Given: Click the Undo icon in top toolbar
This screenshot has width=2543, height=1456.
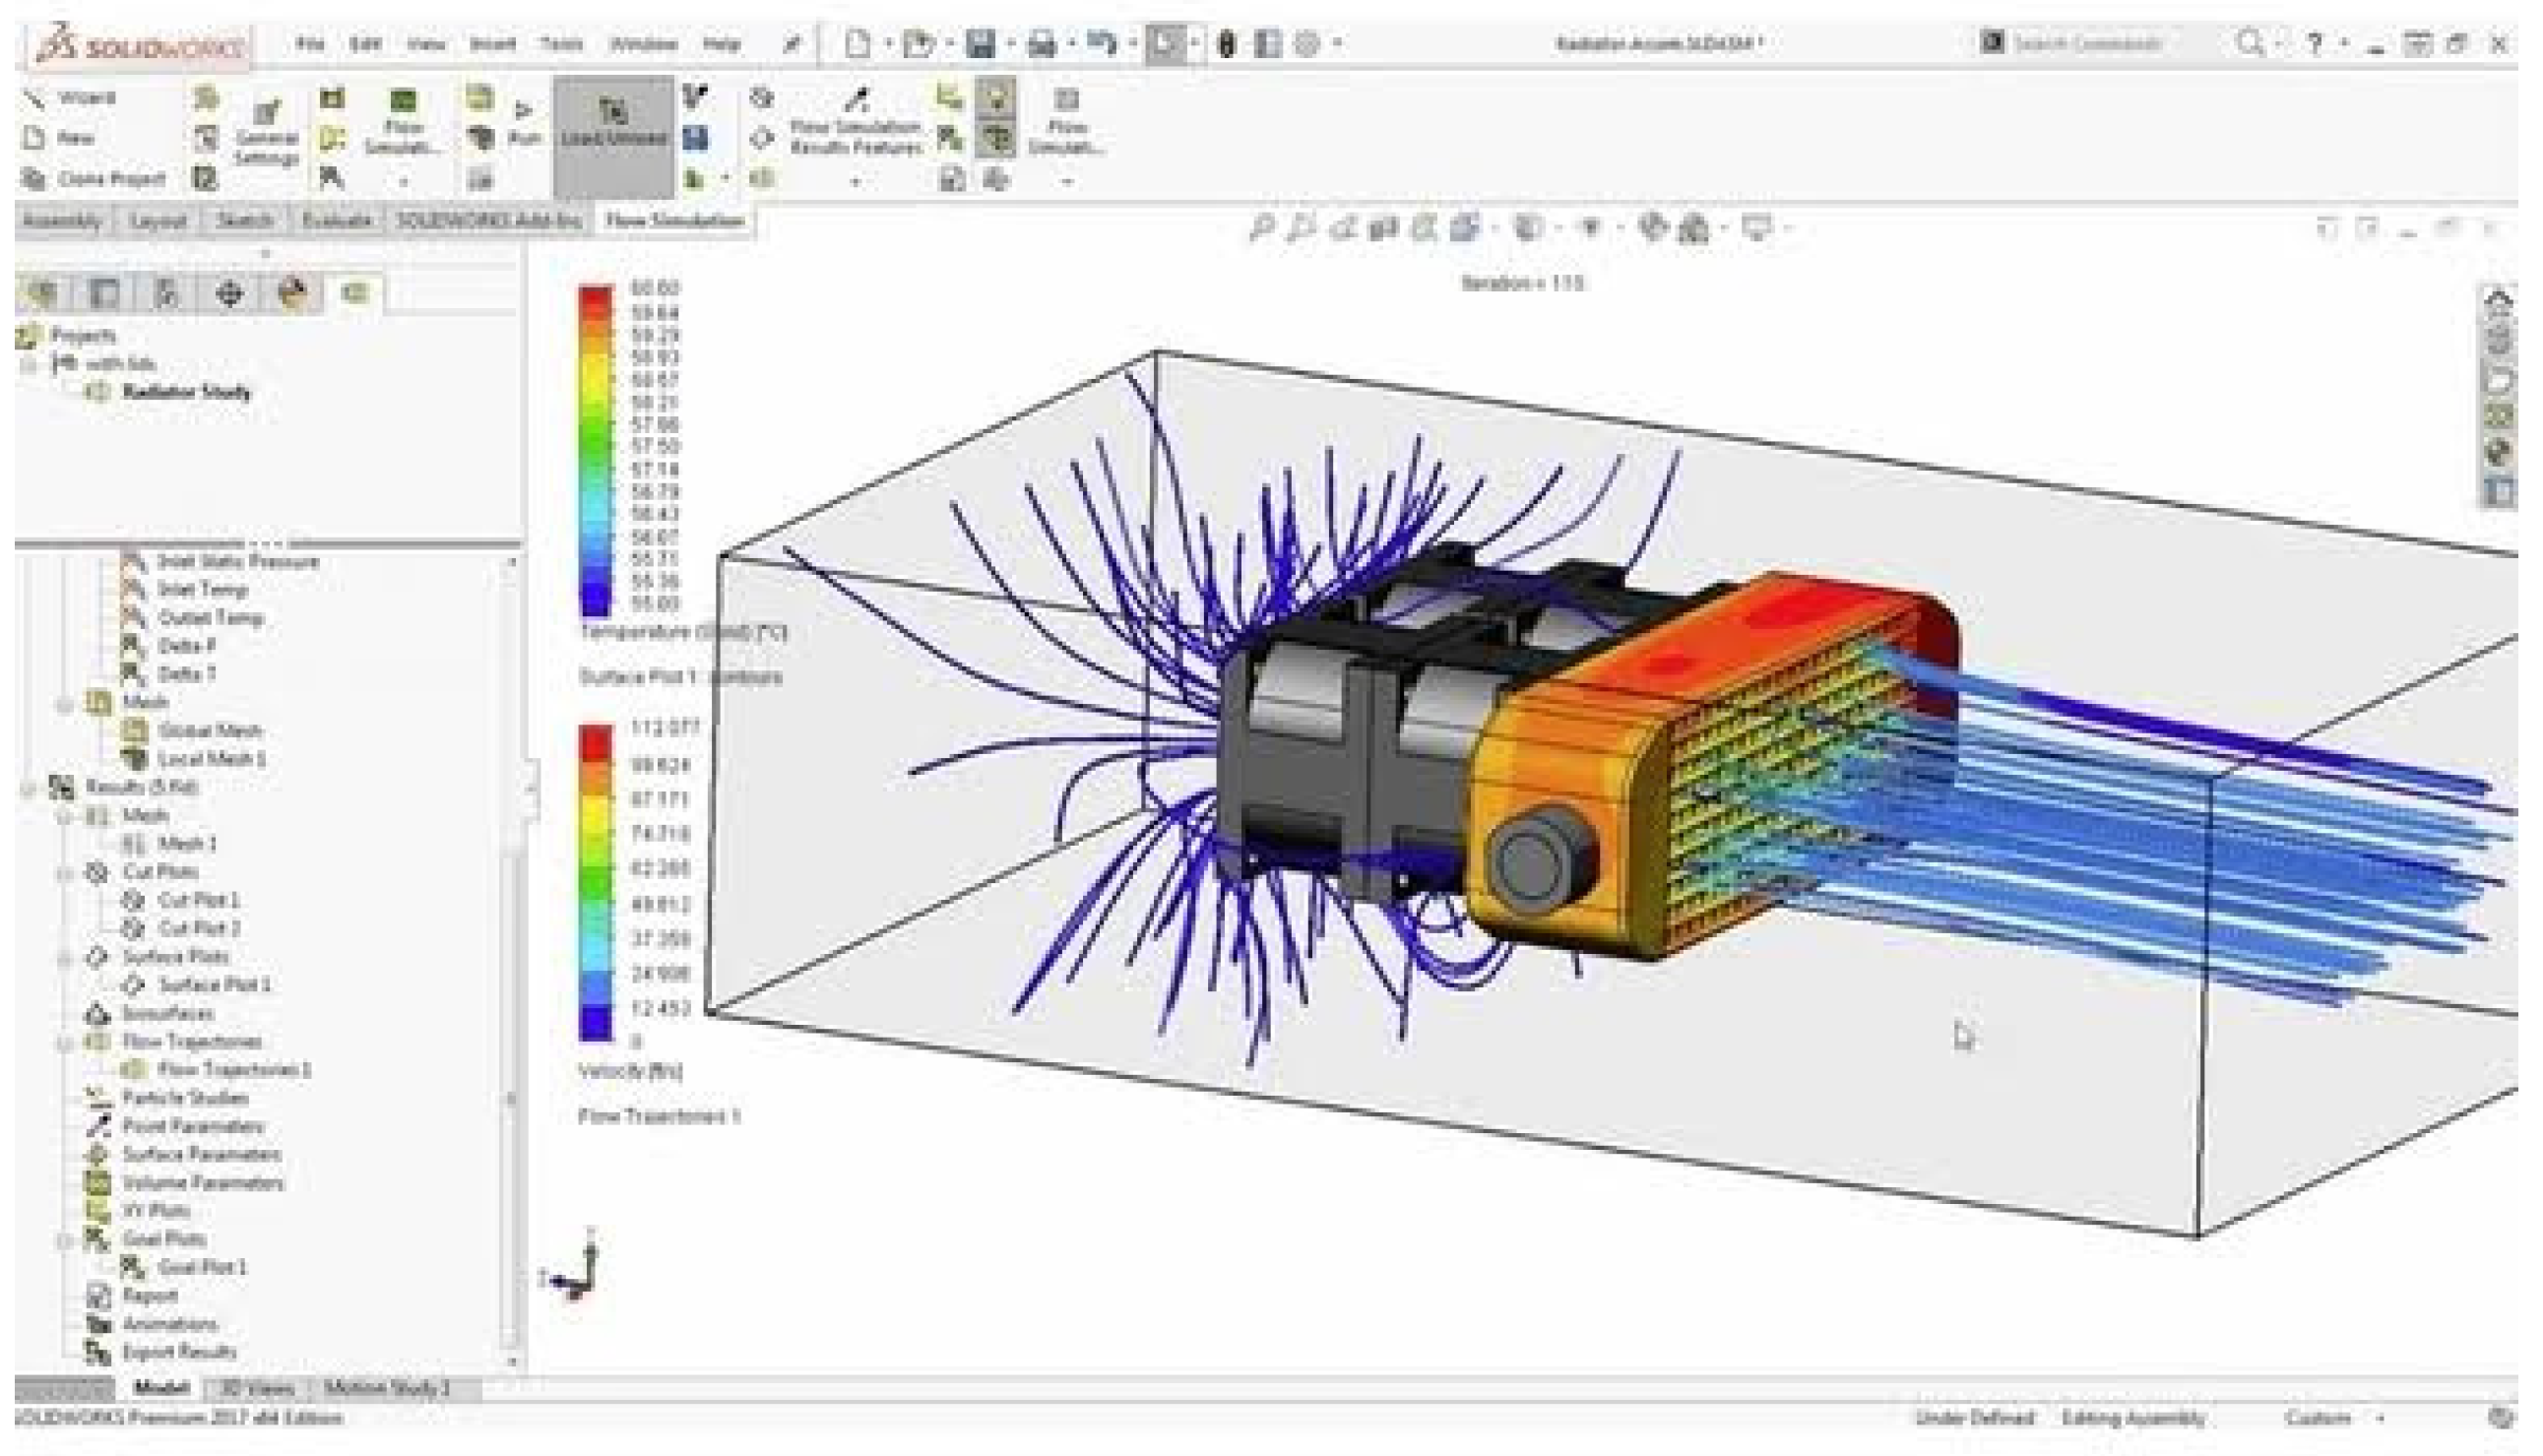Looking at the screenshot, I should [1101, 44].
